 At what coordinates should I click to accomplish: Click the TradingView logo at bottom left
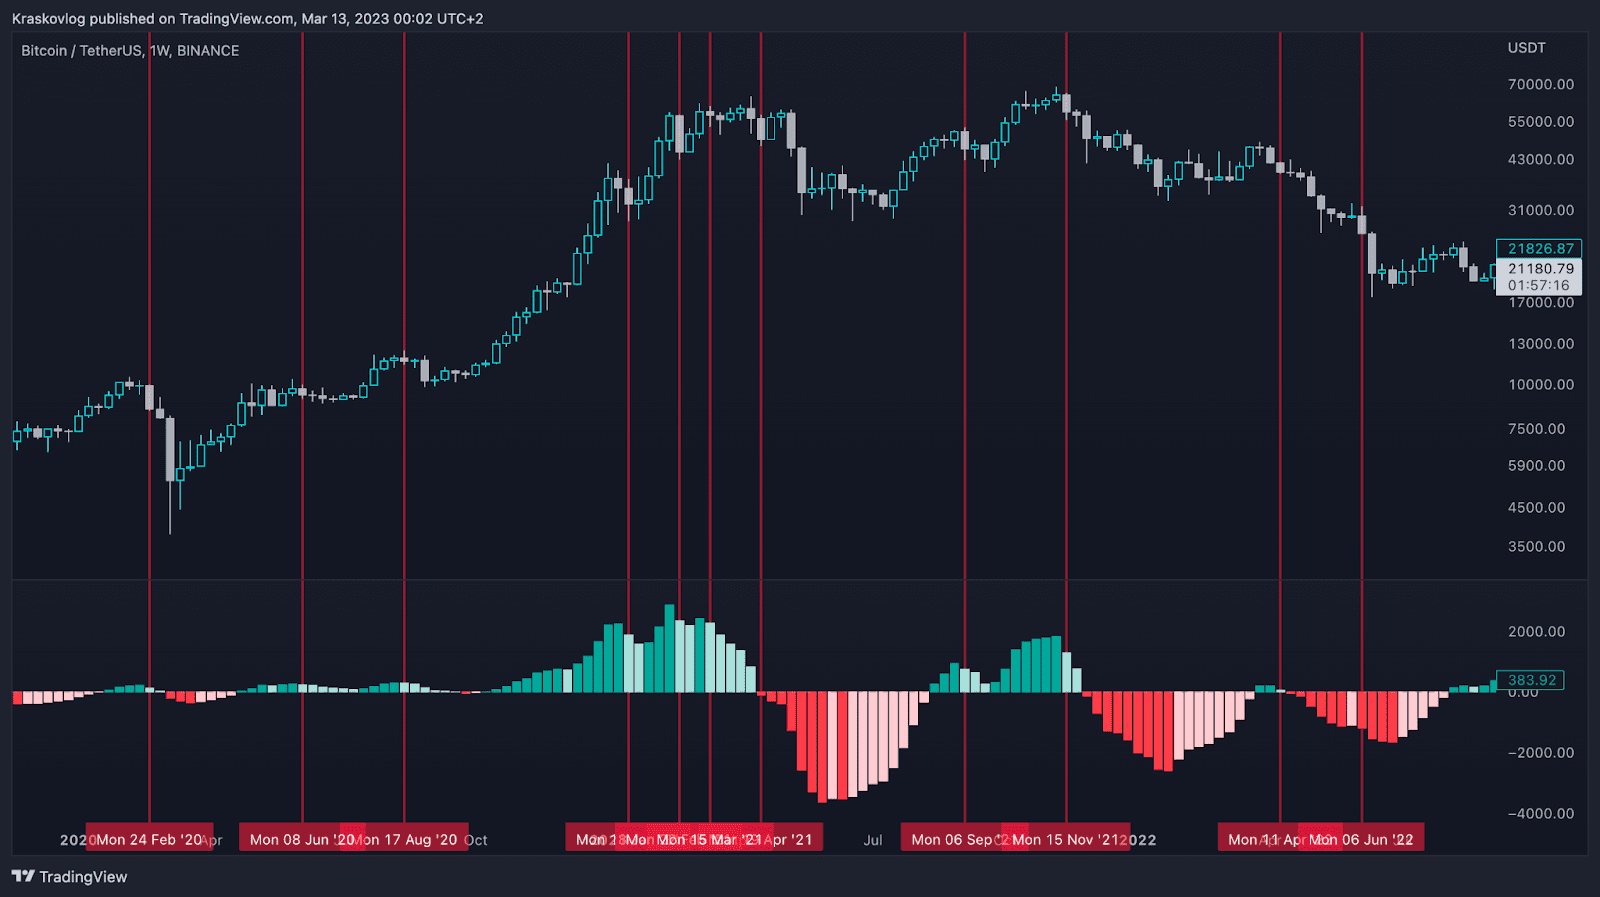pyautogui.click(x=70, y=877)
